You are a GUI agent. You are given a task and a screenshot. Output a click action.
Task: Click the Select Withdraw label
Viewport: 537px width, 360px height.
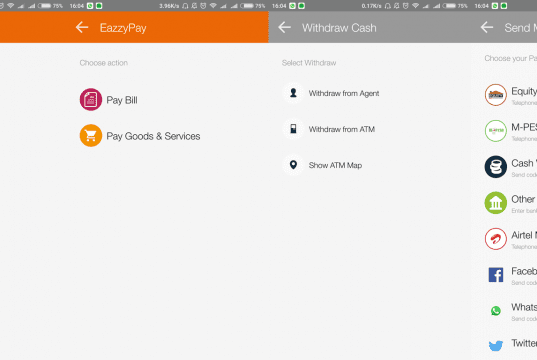[x=309, y=63]
